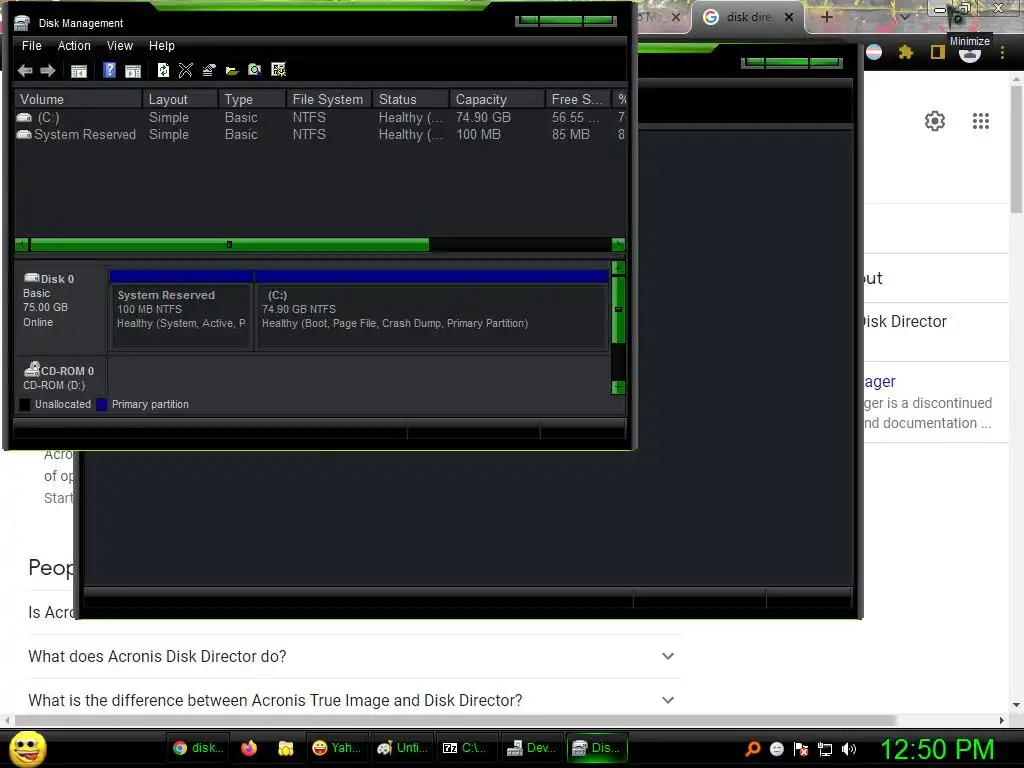The height and width of the screenshot is (768, 1024).
Task: Open the Chrome Extensions puzzle icon
Action: (x=905, y=52)
